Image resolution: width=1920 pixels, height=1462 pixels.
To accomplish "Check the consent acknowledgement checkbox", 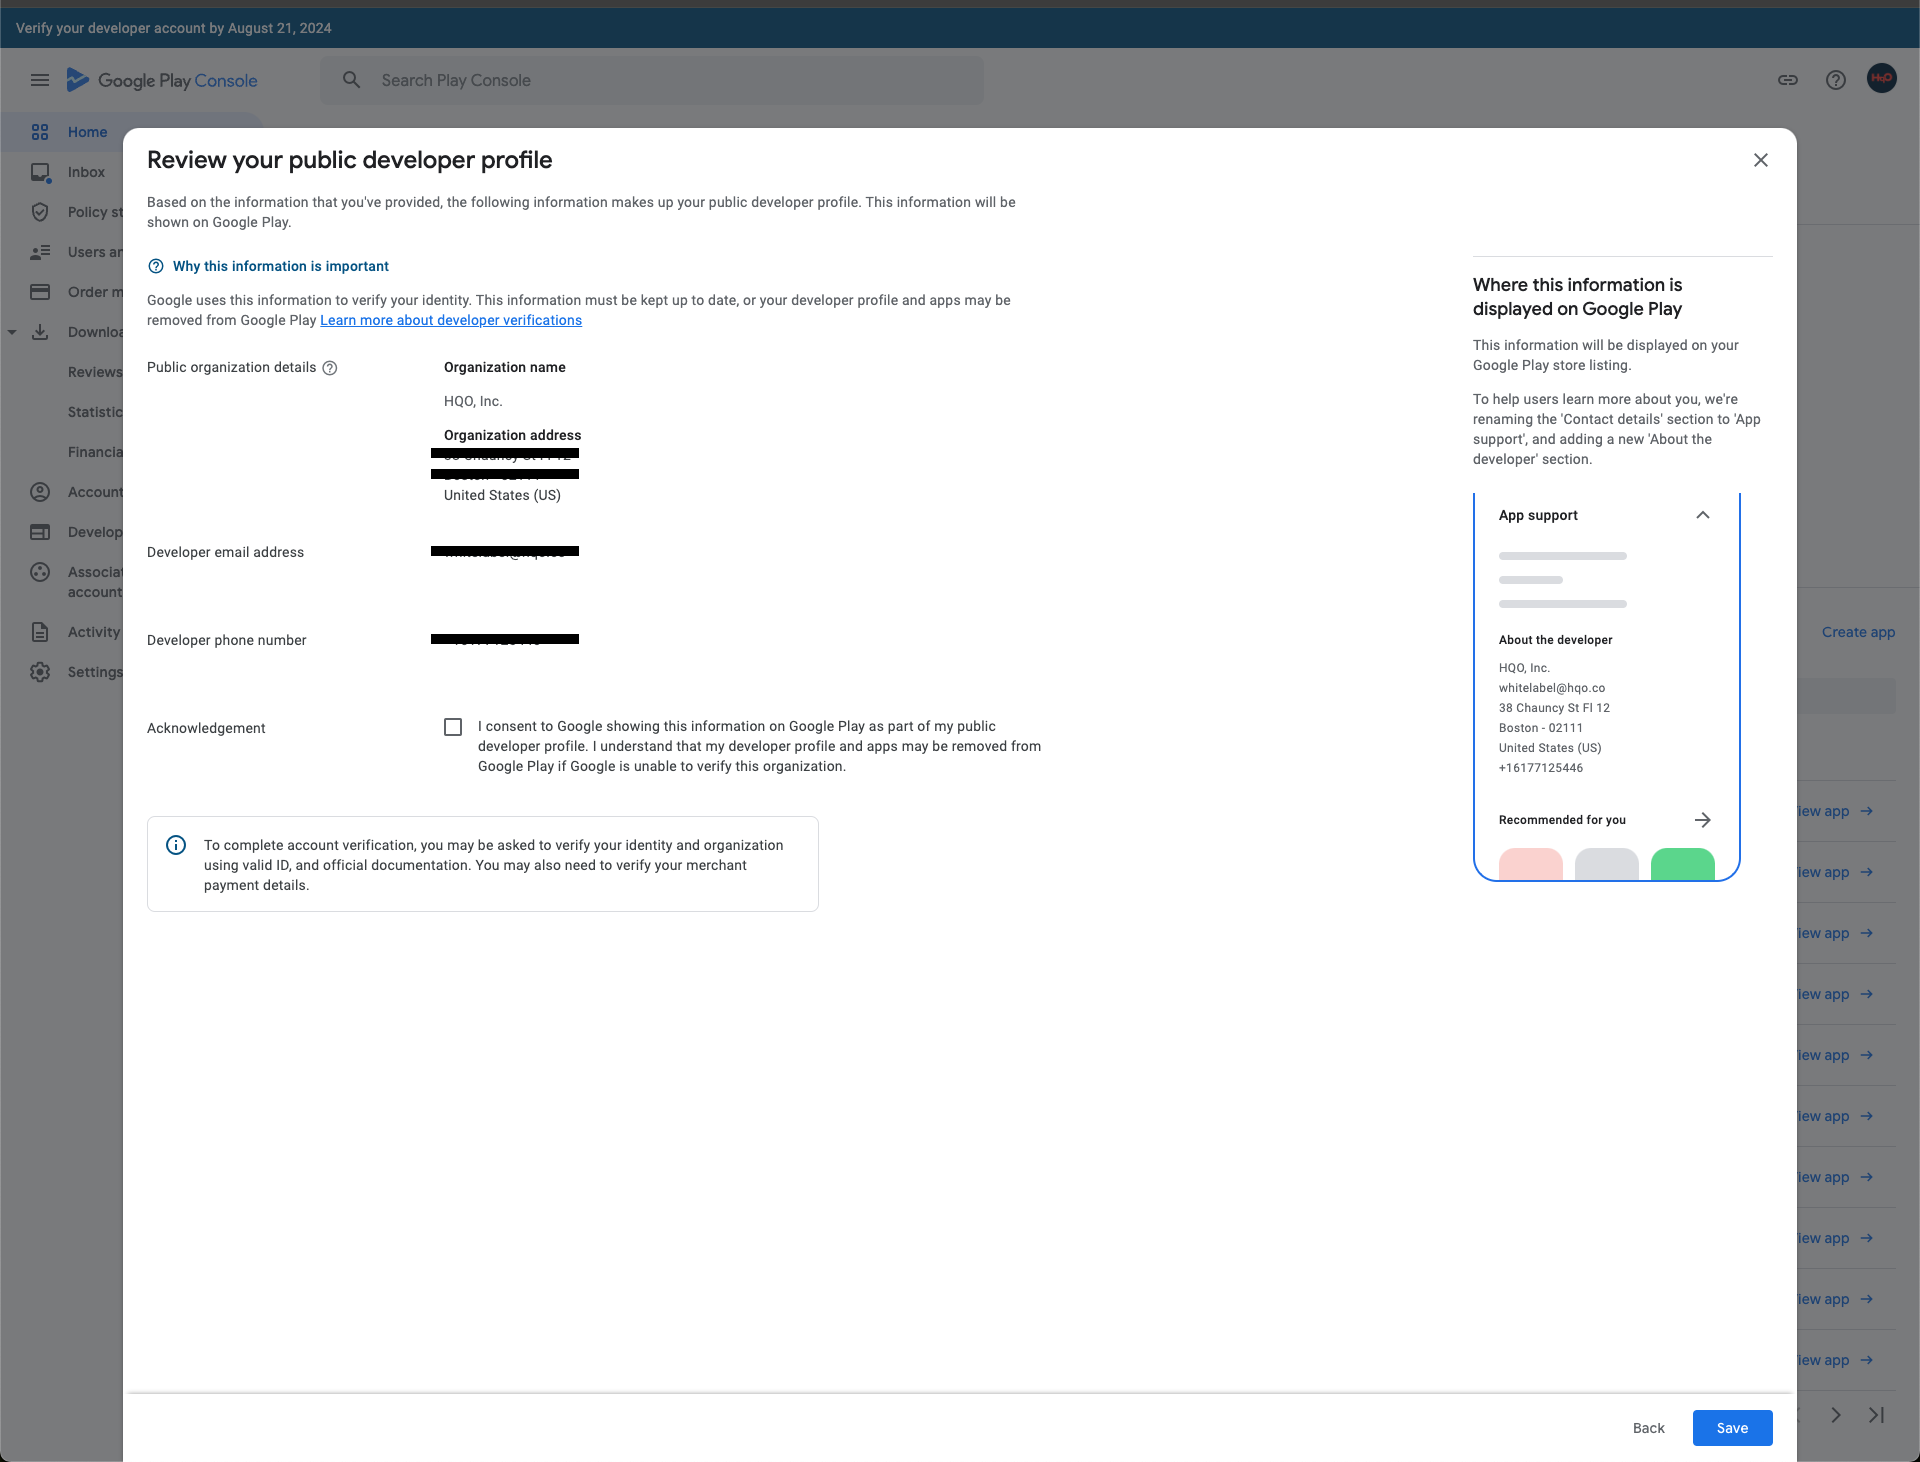I will [453, 727].
